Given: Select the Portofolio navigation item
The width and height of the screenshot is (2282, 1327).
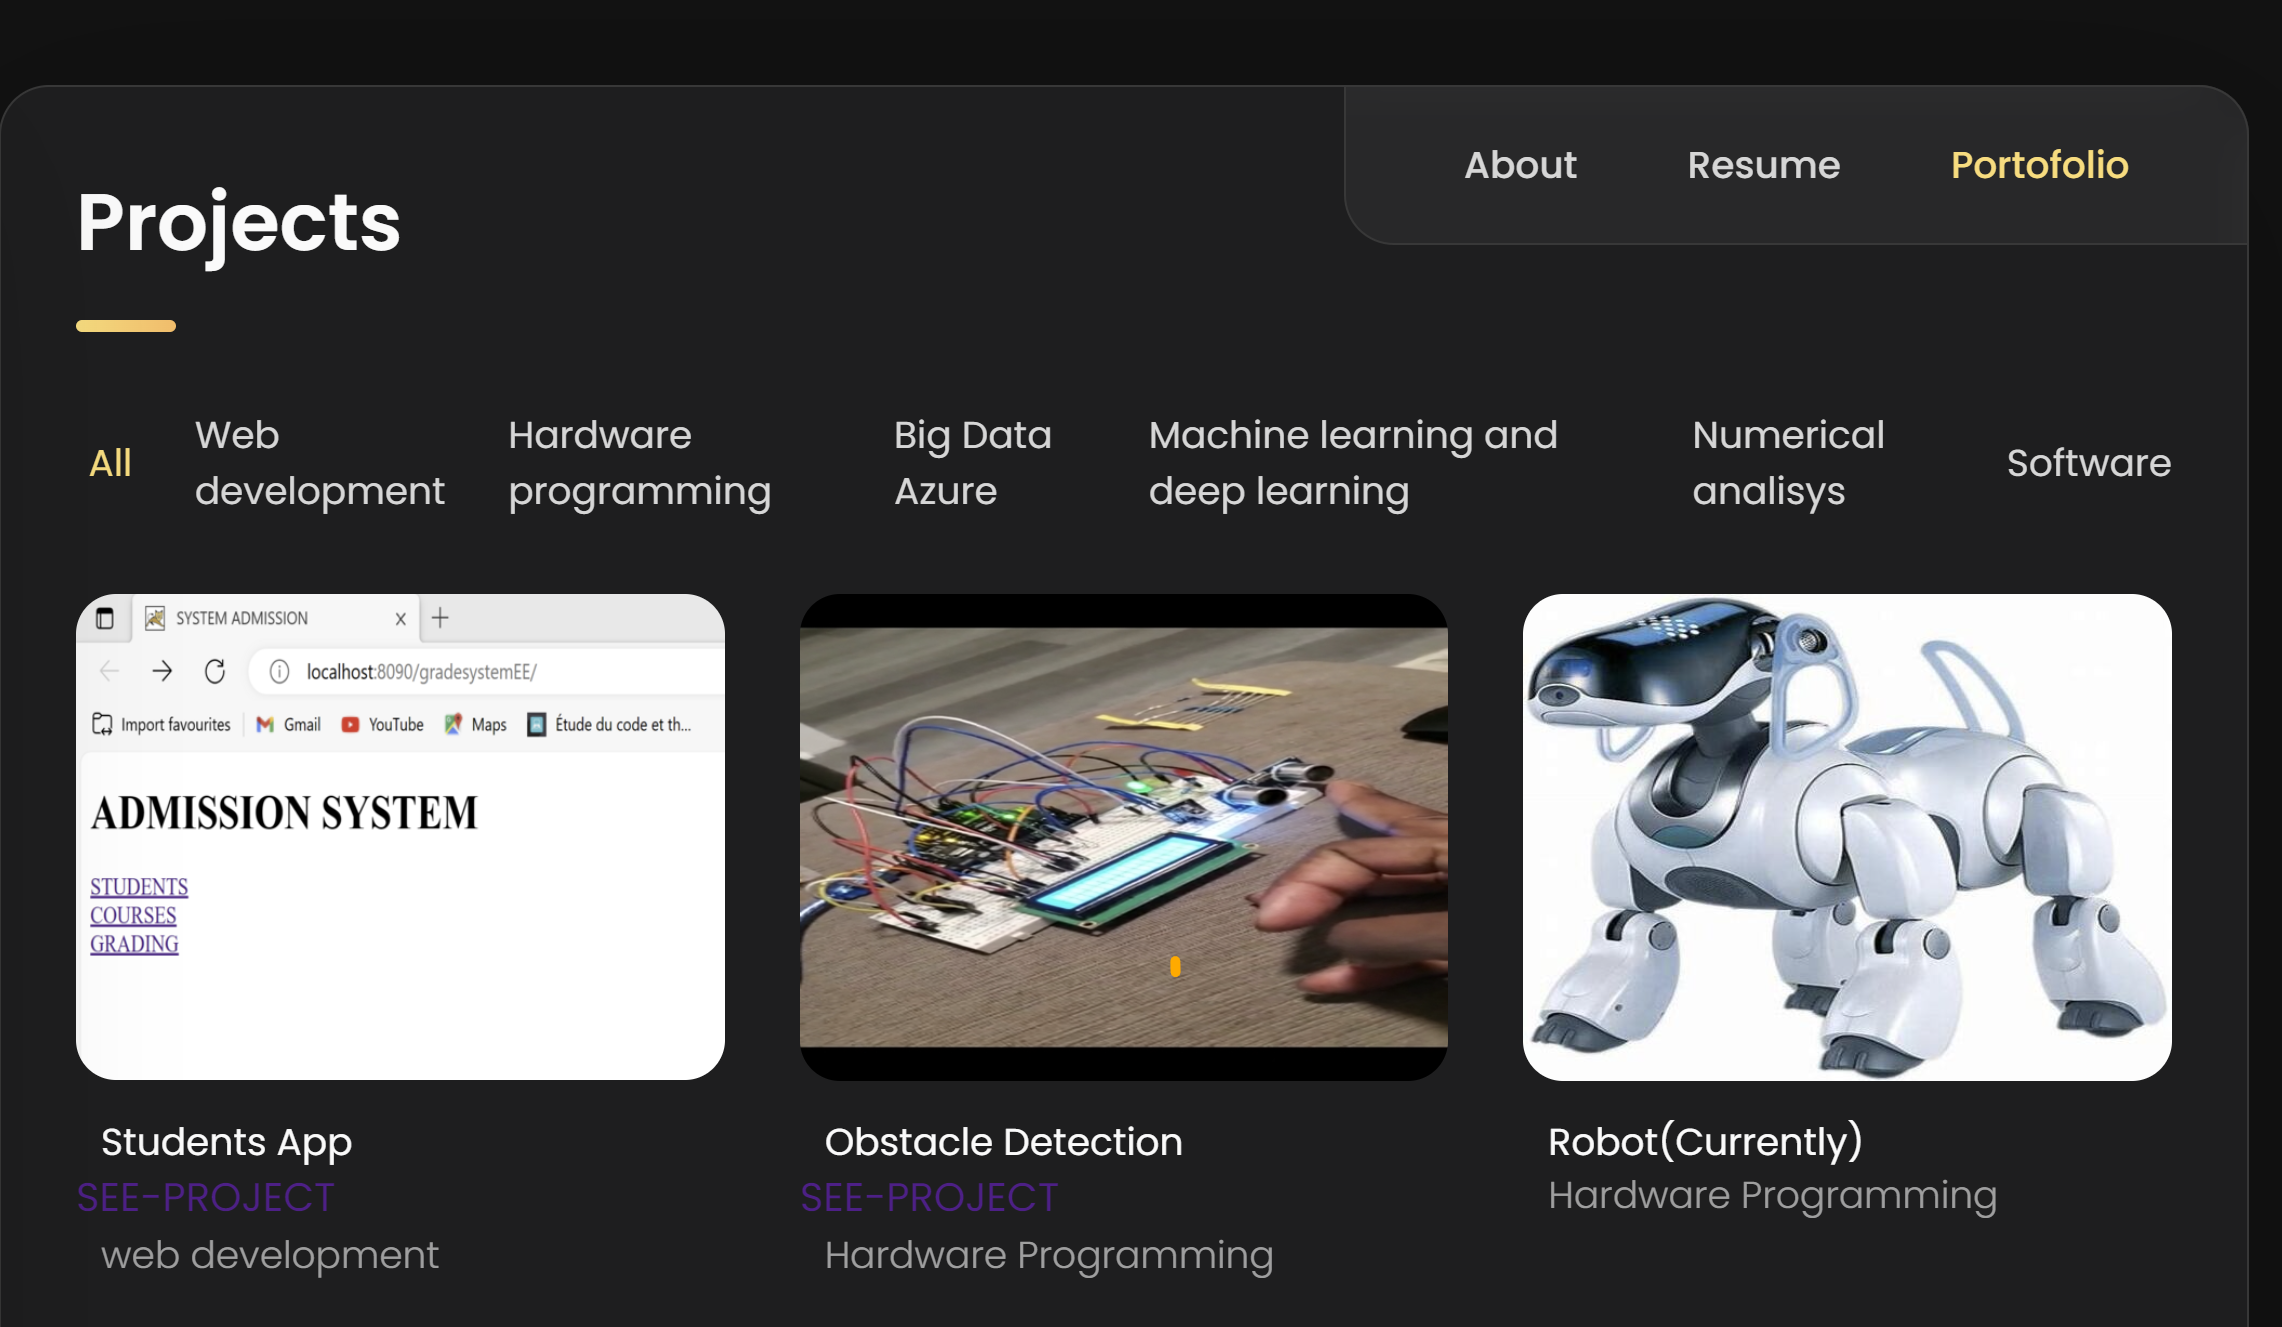Looking at the screenshot, I should pos(2038,164).
